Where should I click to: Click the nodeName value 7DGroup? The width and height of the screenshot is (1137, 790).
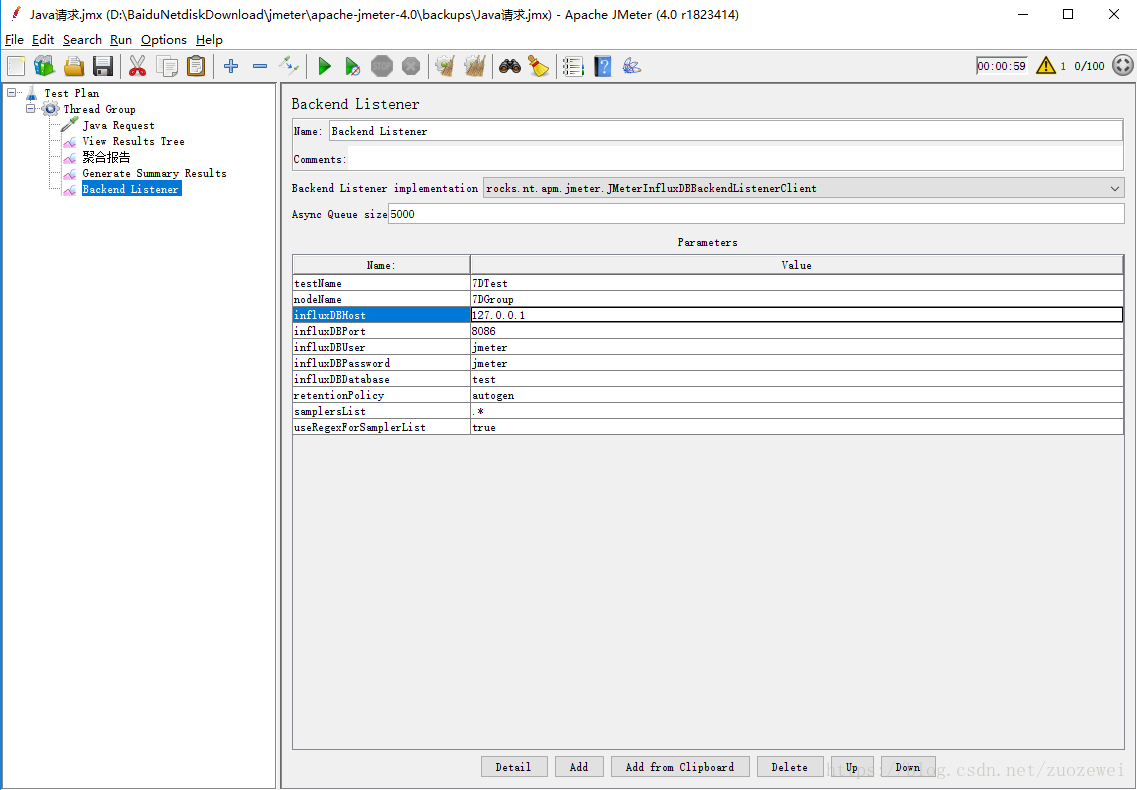pos(796,299)
